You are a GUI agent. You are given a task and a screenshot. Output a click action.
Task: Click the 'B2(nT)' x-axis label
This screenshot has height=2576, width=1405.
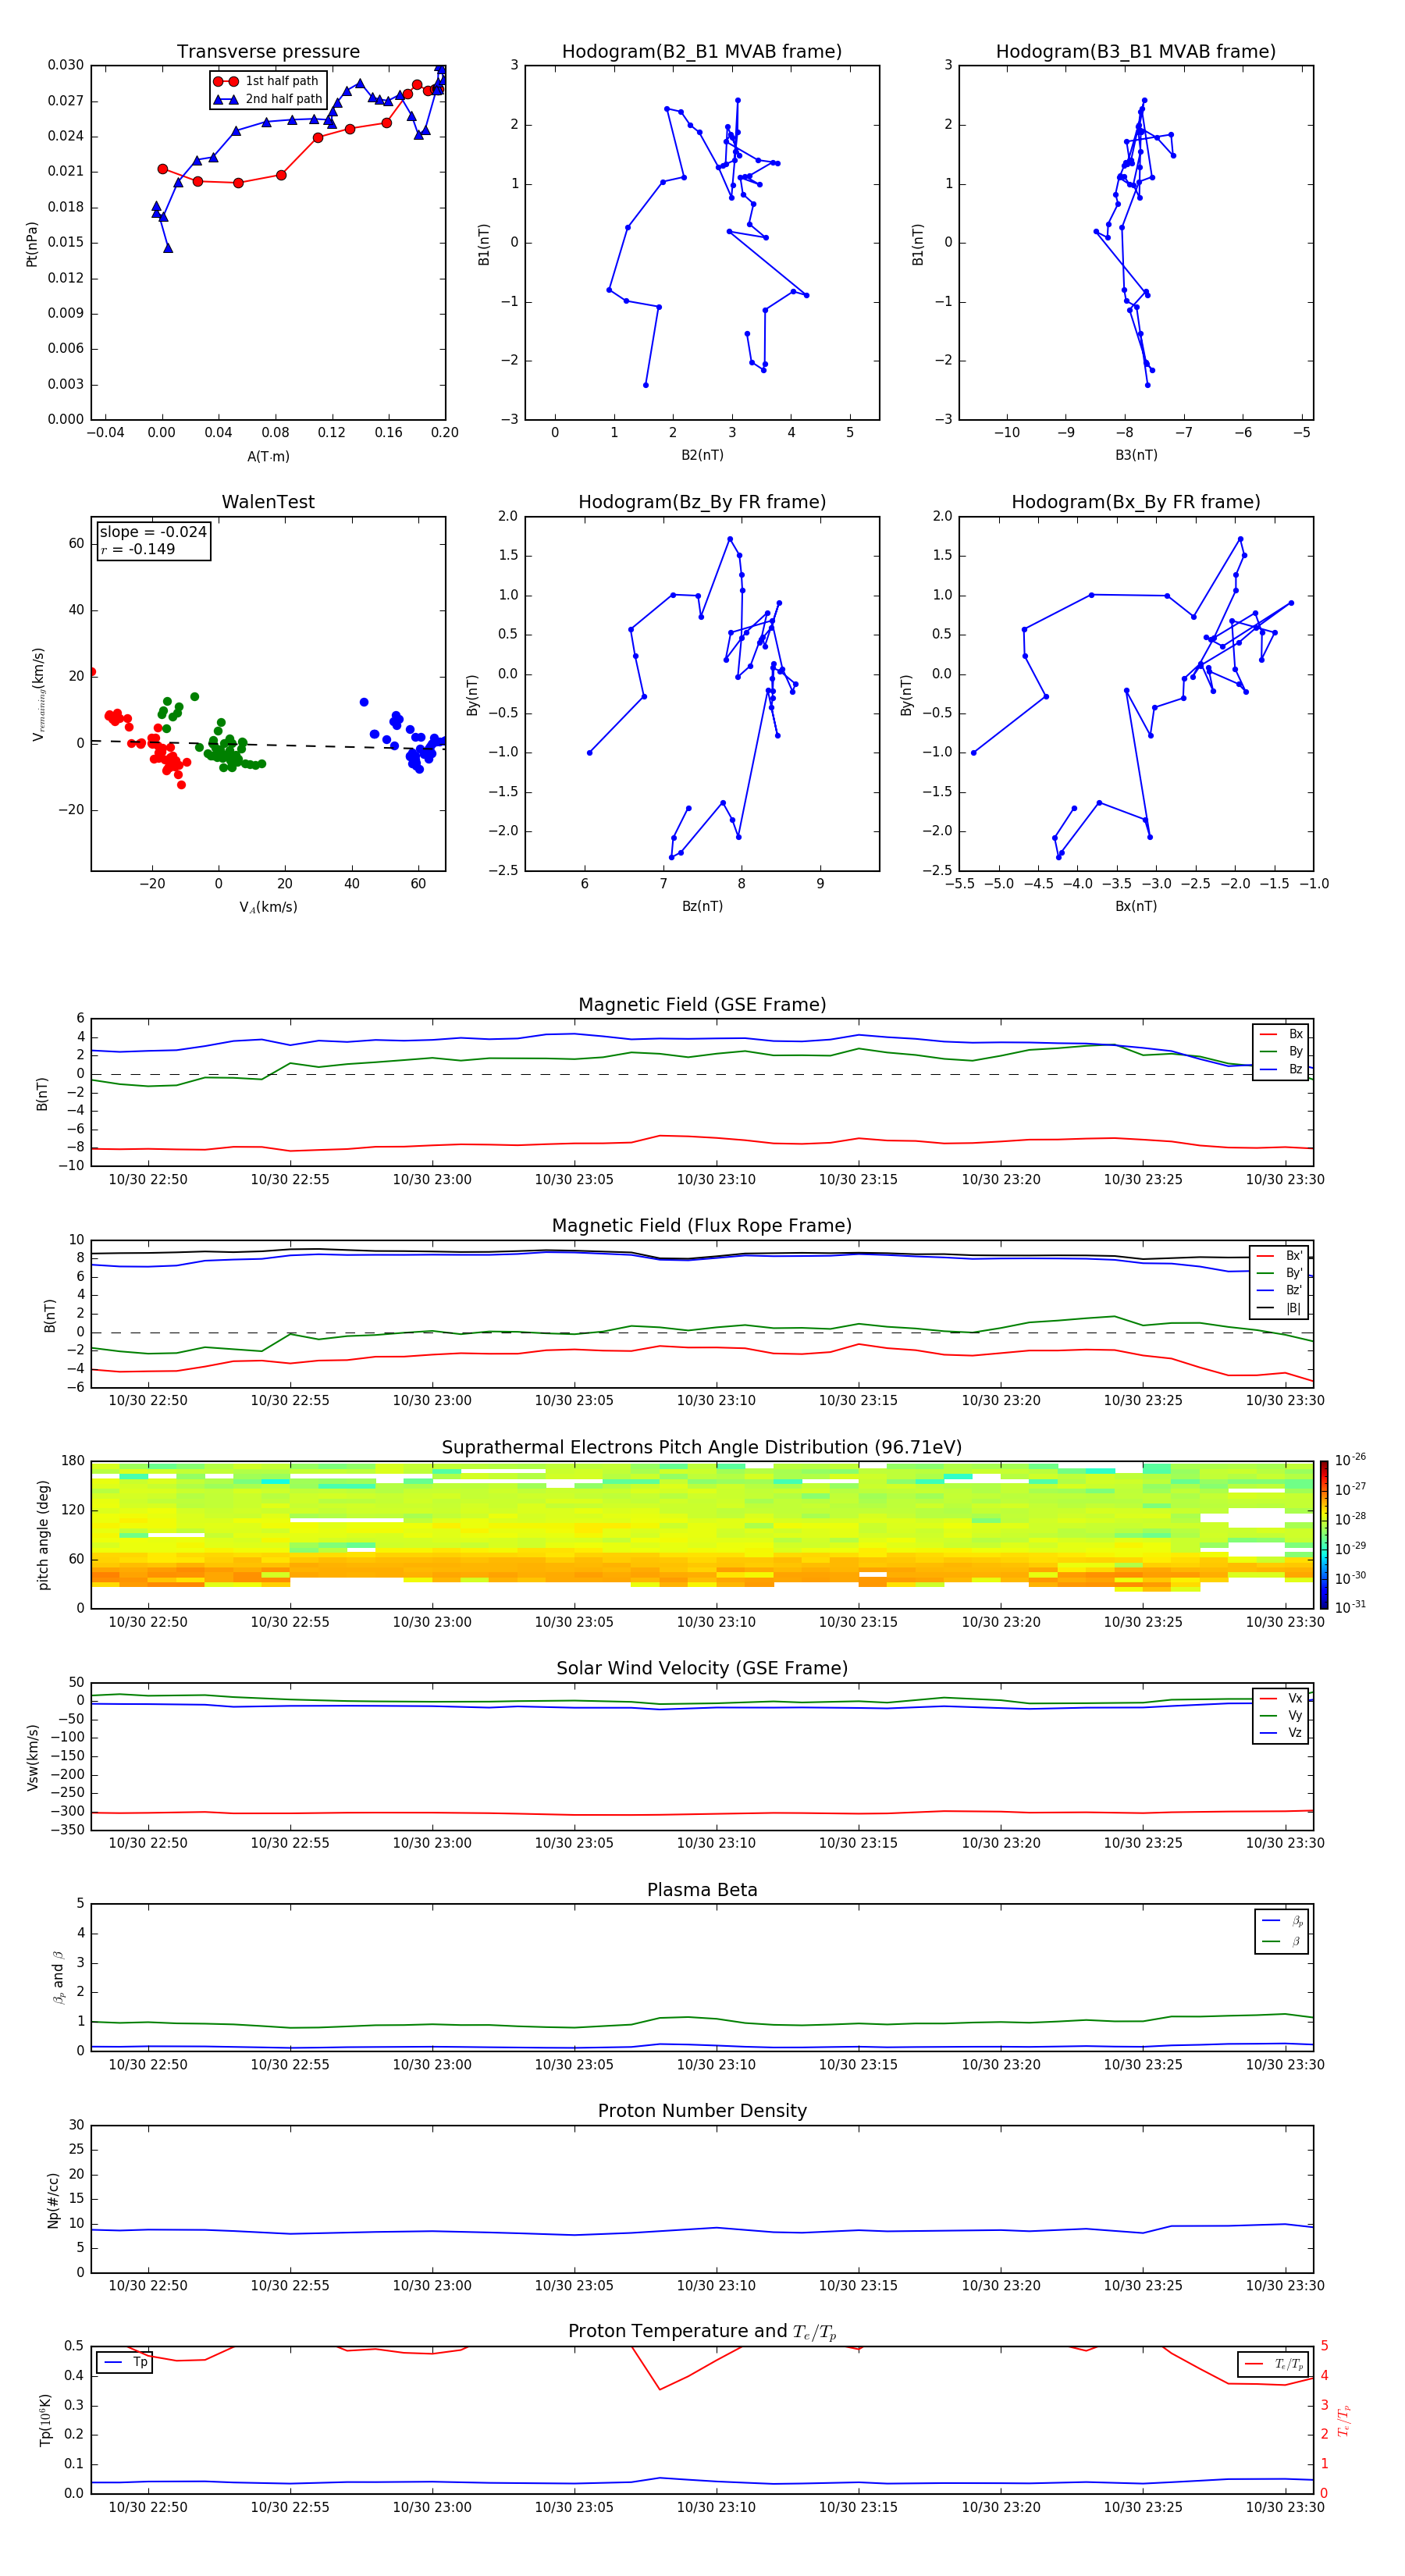(x=702, y=455)
